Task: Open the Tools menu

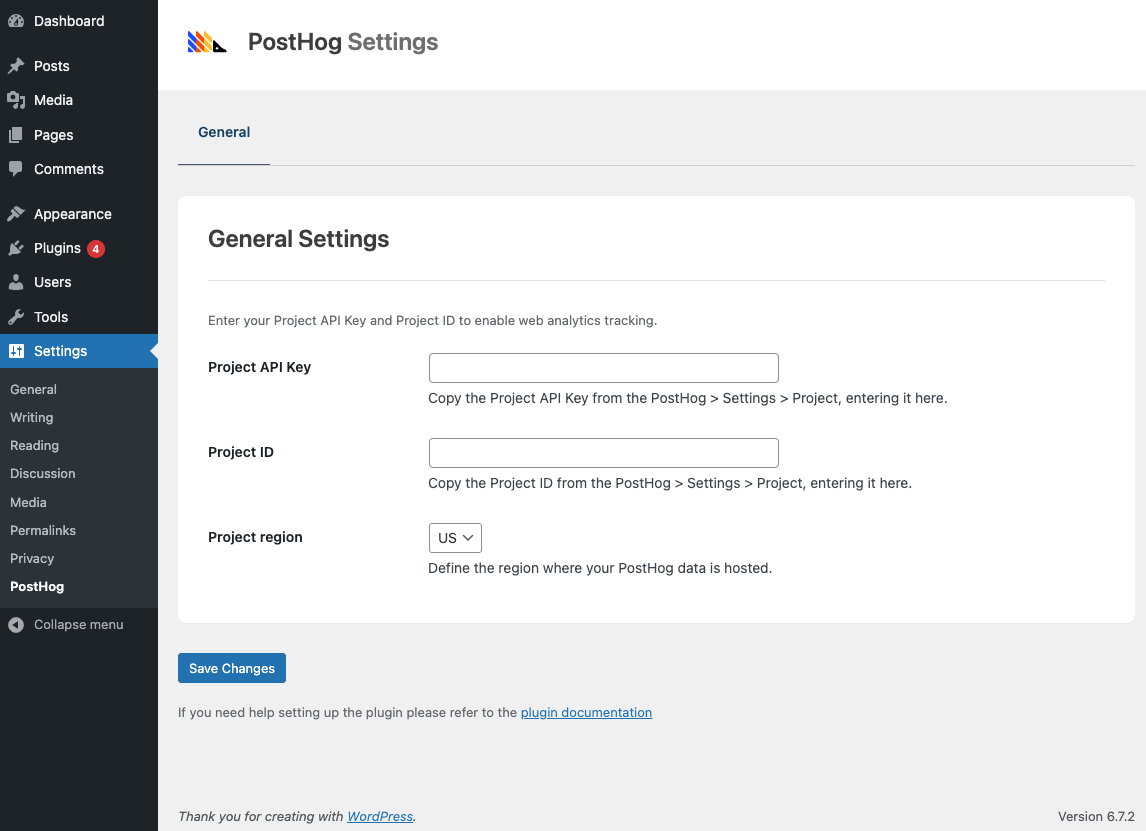Action: pyautogui.click(x=79, y=317)
